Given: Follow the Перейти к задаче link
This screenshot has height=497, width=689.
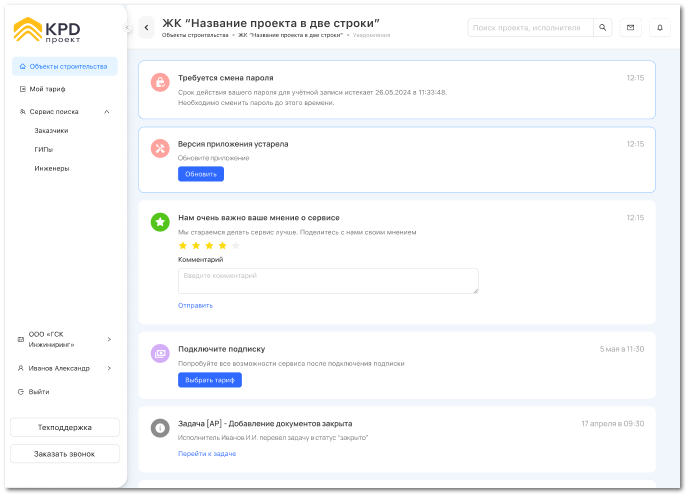Looking at the screenshot, I should (x=207, y=454).
